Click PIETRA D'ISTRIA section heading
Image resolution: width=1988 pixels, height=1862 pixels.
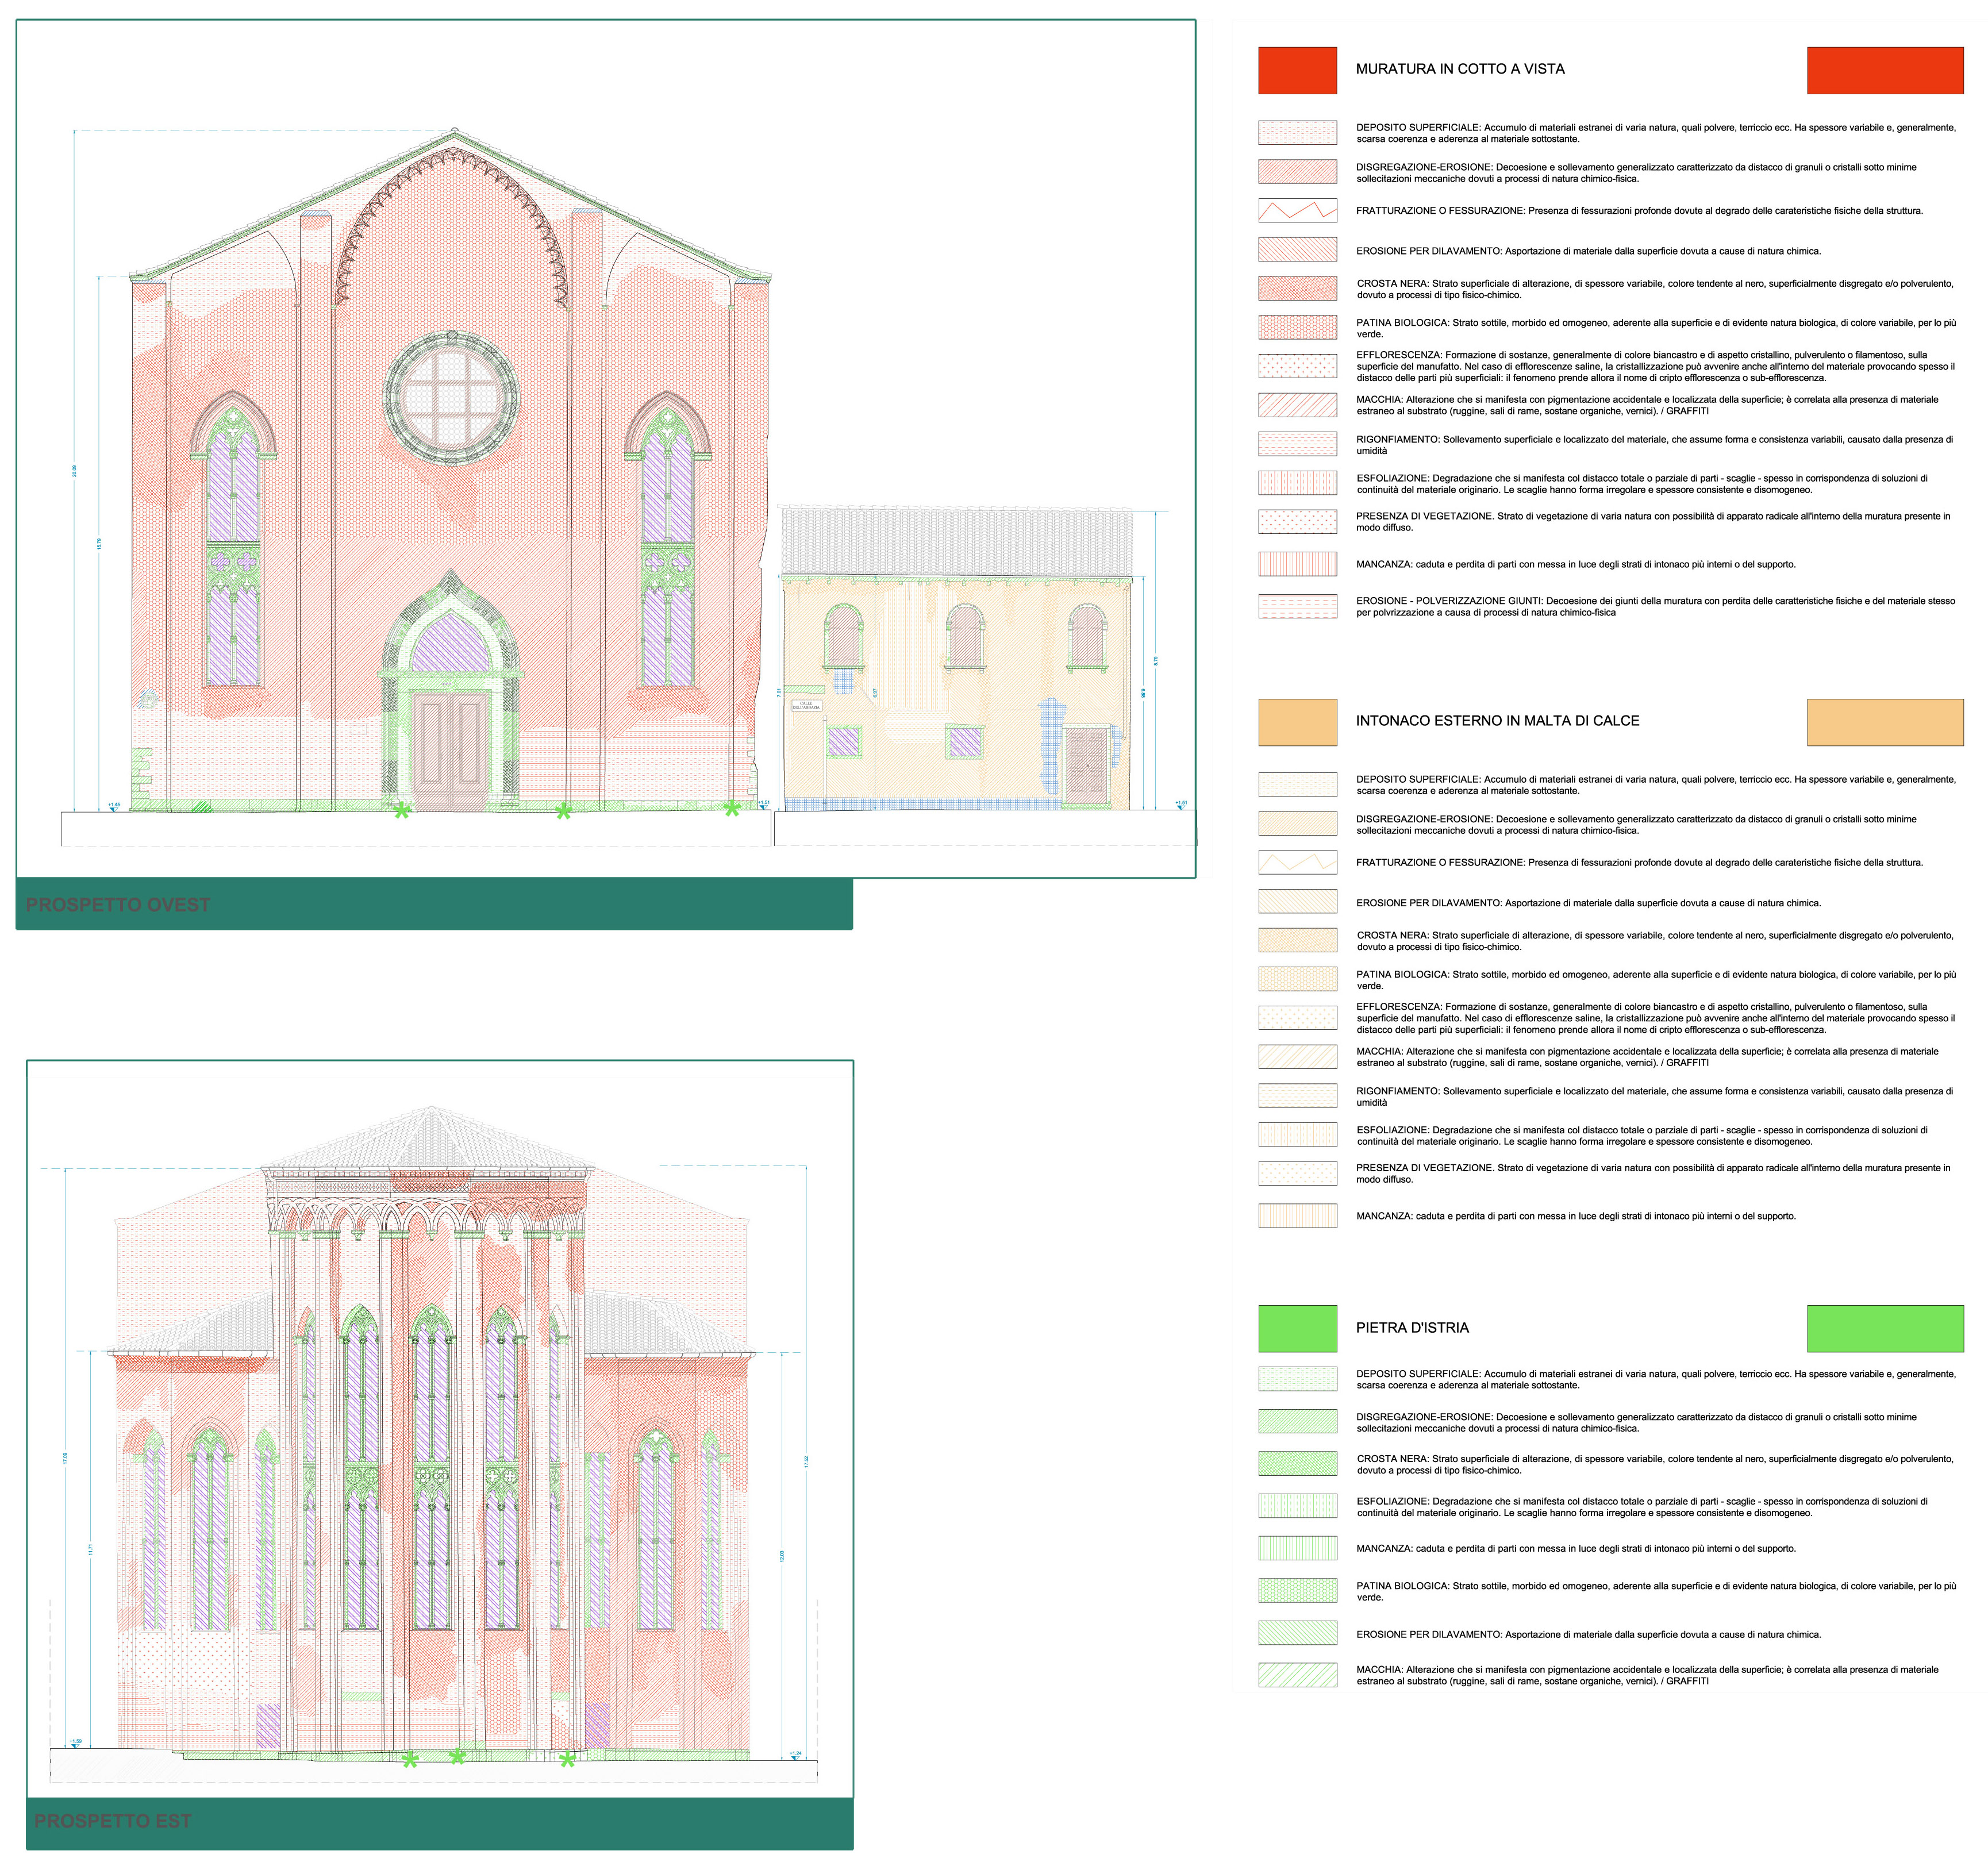(x=1411, y=1328)
